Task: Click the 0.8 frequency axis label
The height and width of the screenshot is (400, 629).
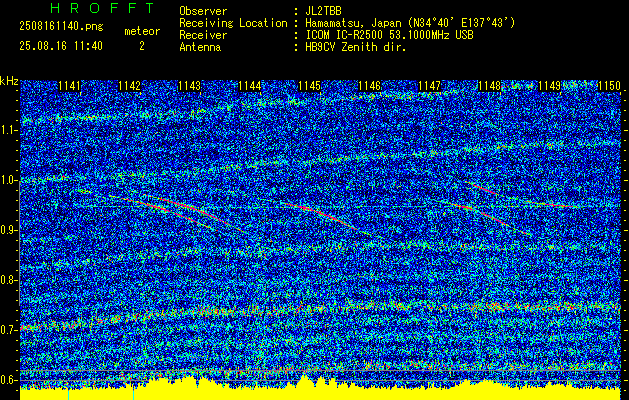Action: pyautogui.click(x=9, y=280)
